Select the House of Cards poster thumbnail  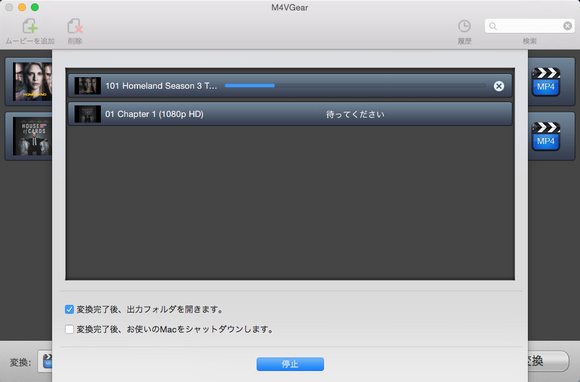point(32,136)
